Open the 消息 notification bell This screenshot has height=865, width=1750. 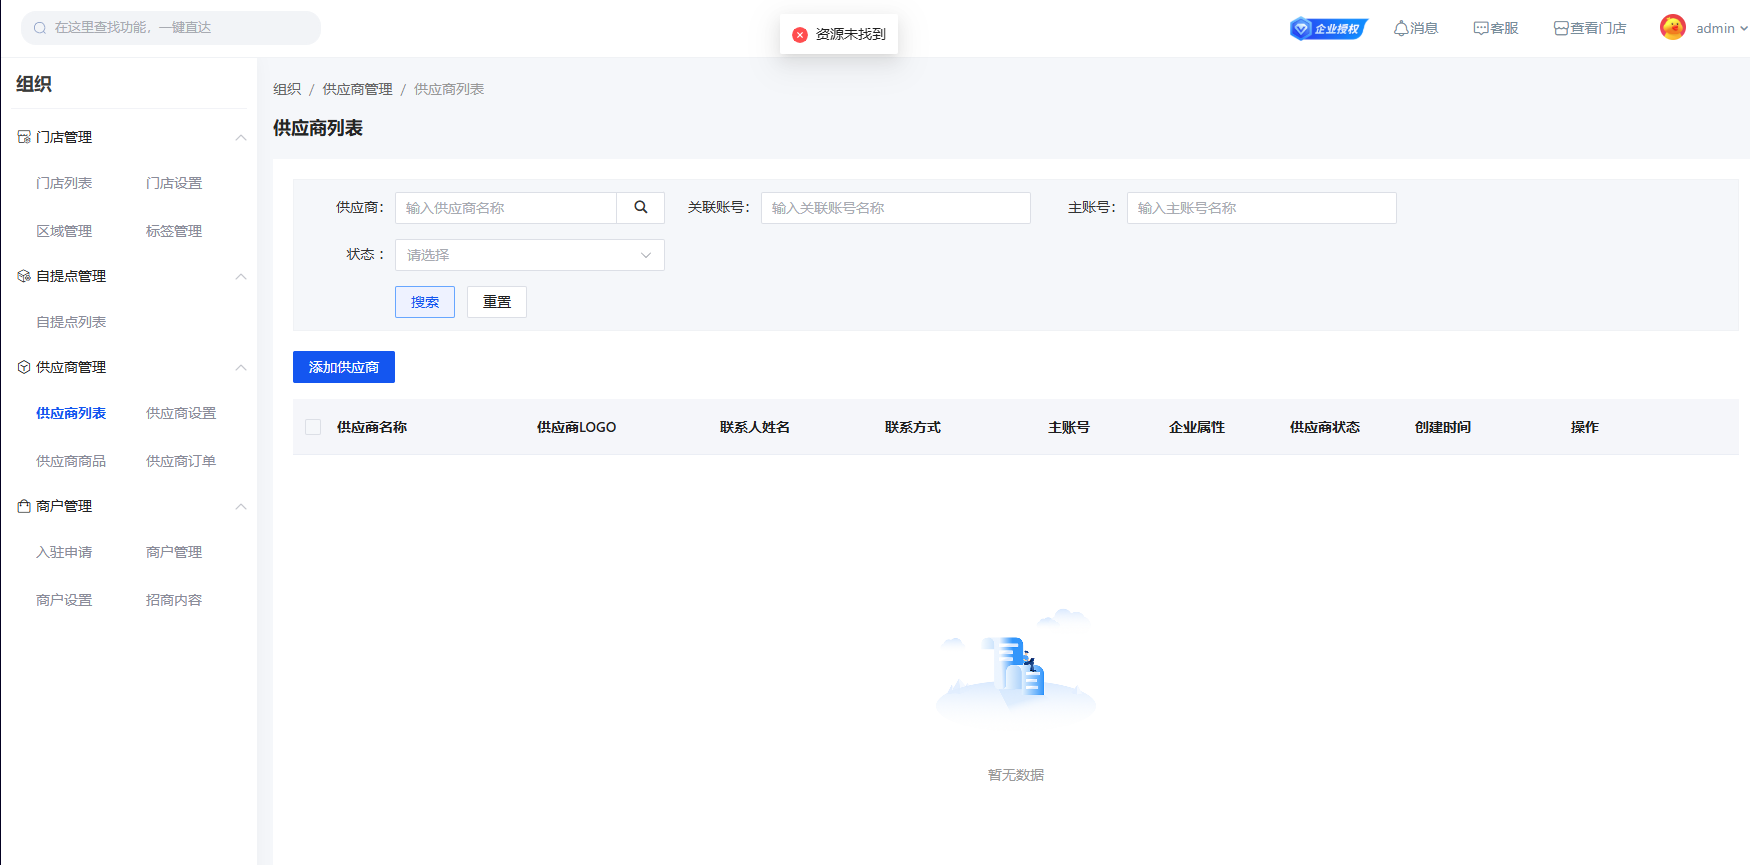pyautogui.click(x=1401, y=29)
